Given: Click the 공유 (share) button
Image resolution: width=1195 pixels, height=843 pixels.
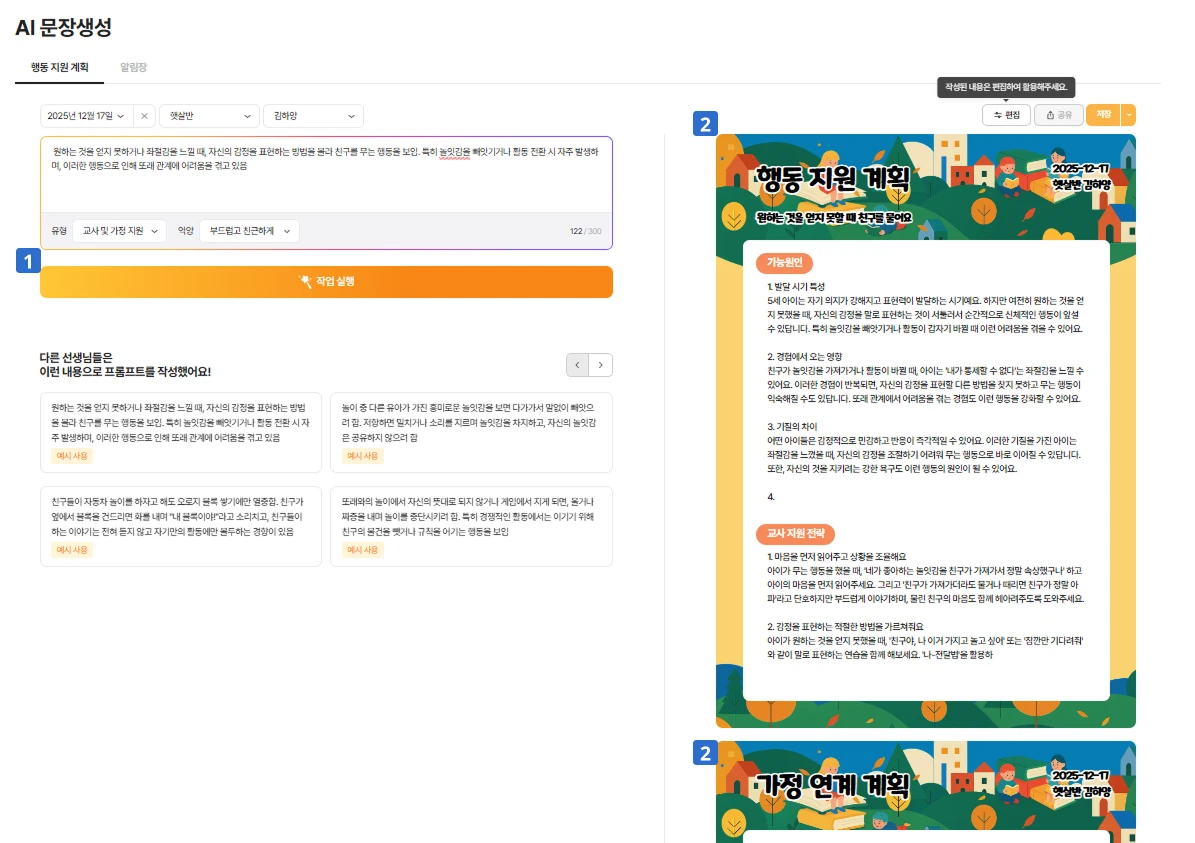Looking at the screenshot, I should pos(1058,116).
